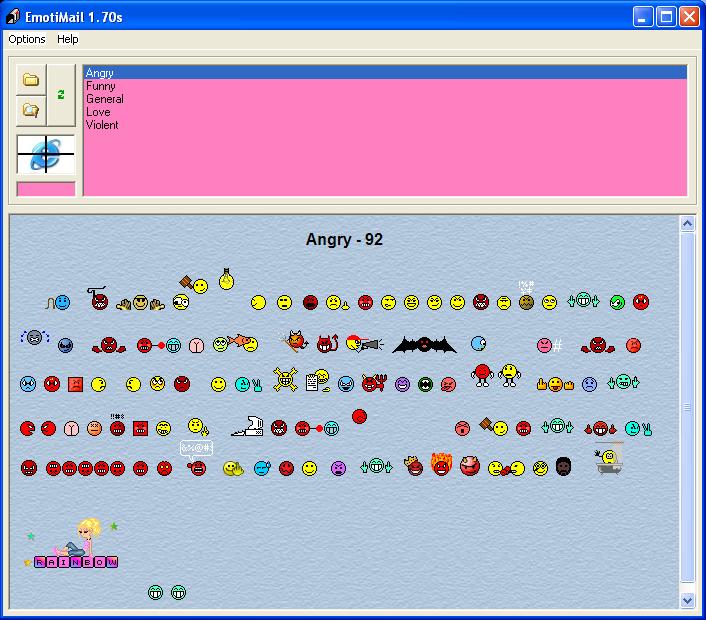706x620 pixels.
Task: Pick the cursing speech bubble red emoticon
Action: pyautogui.click(x=197, y=458)
